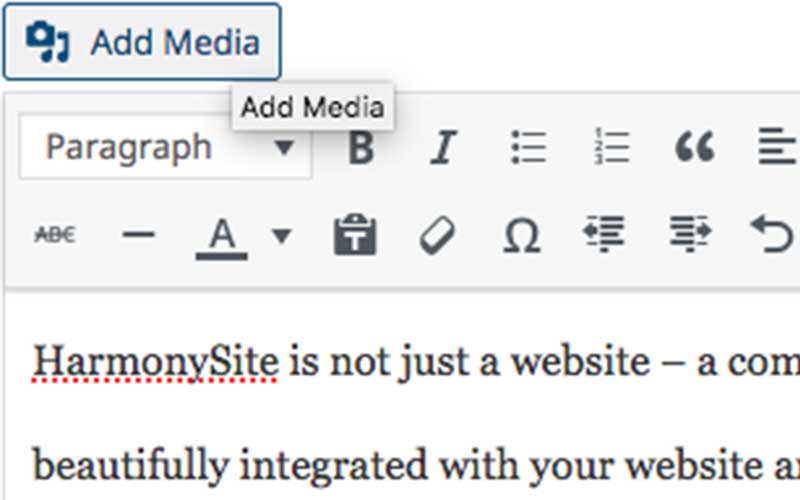Image resolution: width=800 pixels, height=500 pixels.
Task: Apply blockquote formatting
Action: (x=694, y=148)
